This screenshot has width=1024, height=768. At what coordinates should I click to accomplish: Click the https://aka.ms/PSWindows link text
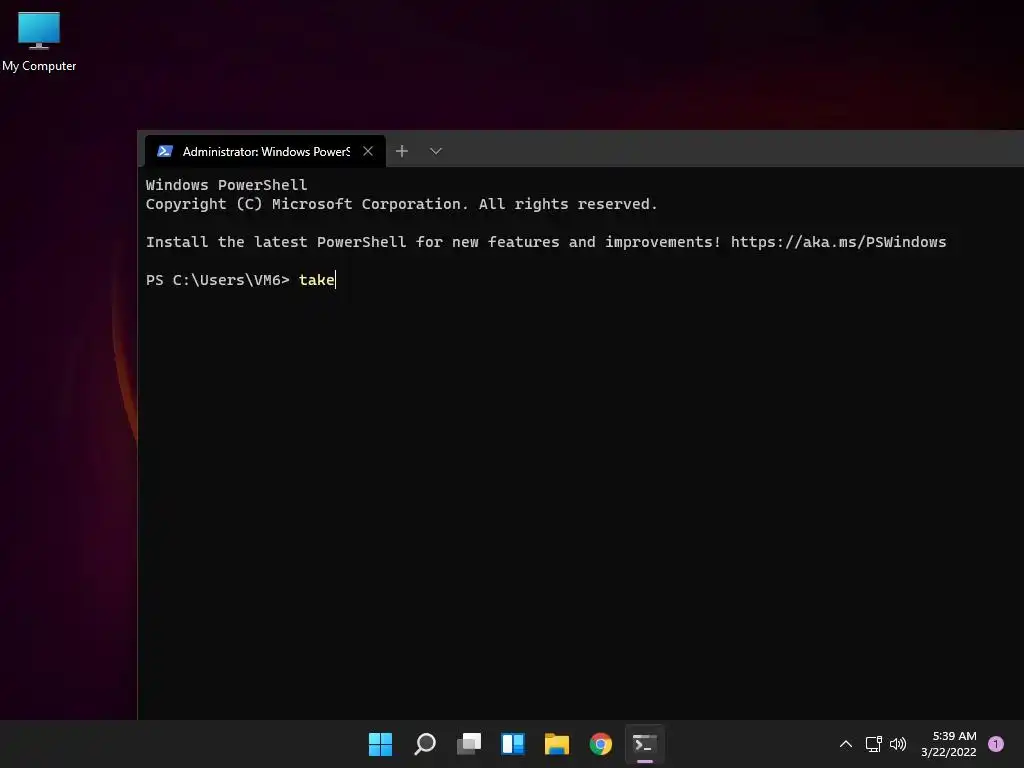click(x=838, y=242)
